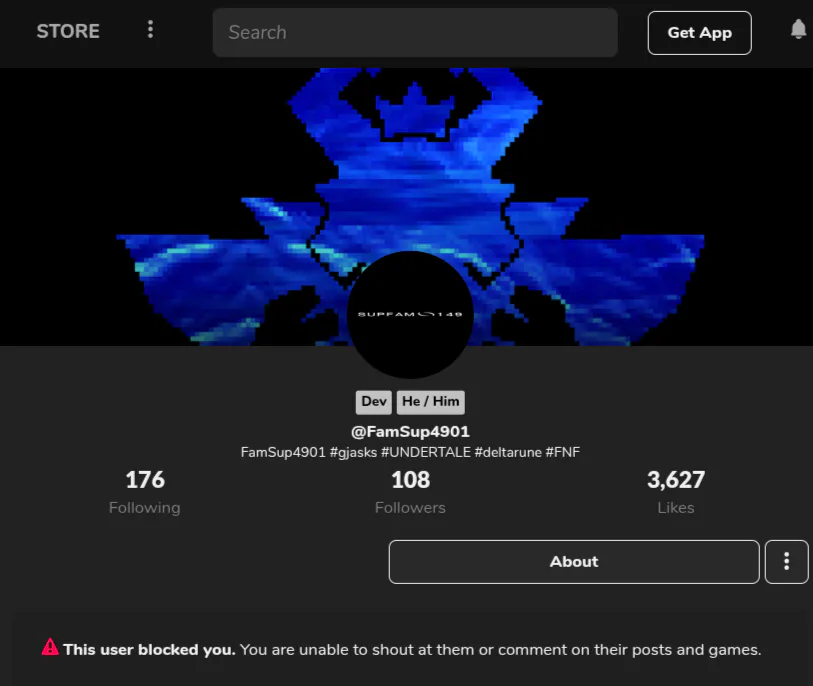Click the Dev badge
The image size is (813, 686).
[374, 402]
